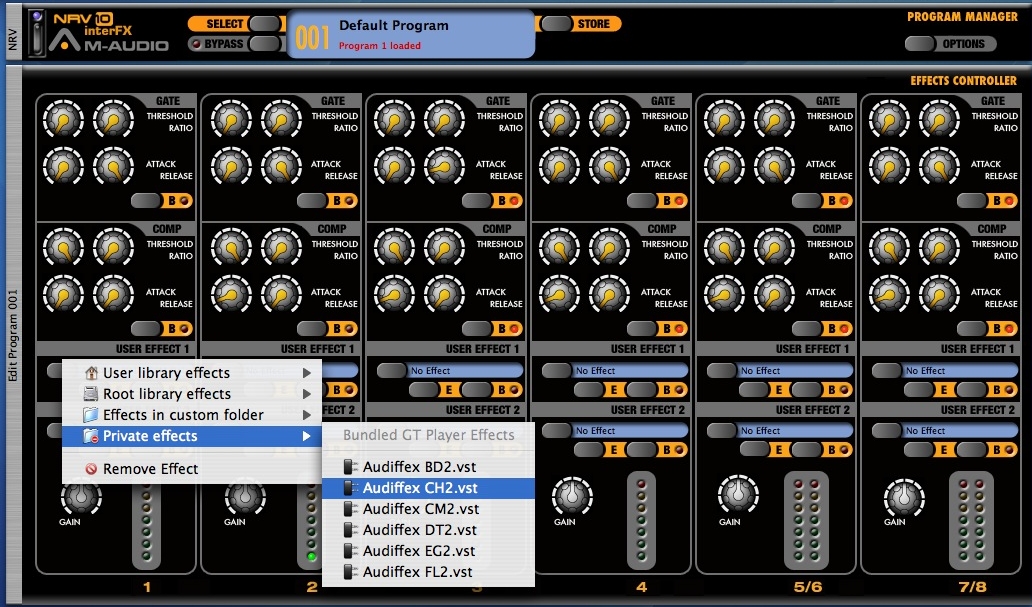Toggle the SELECT switch
This screenshot has width=1032, height=607.
[x=265, y=24]
